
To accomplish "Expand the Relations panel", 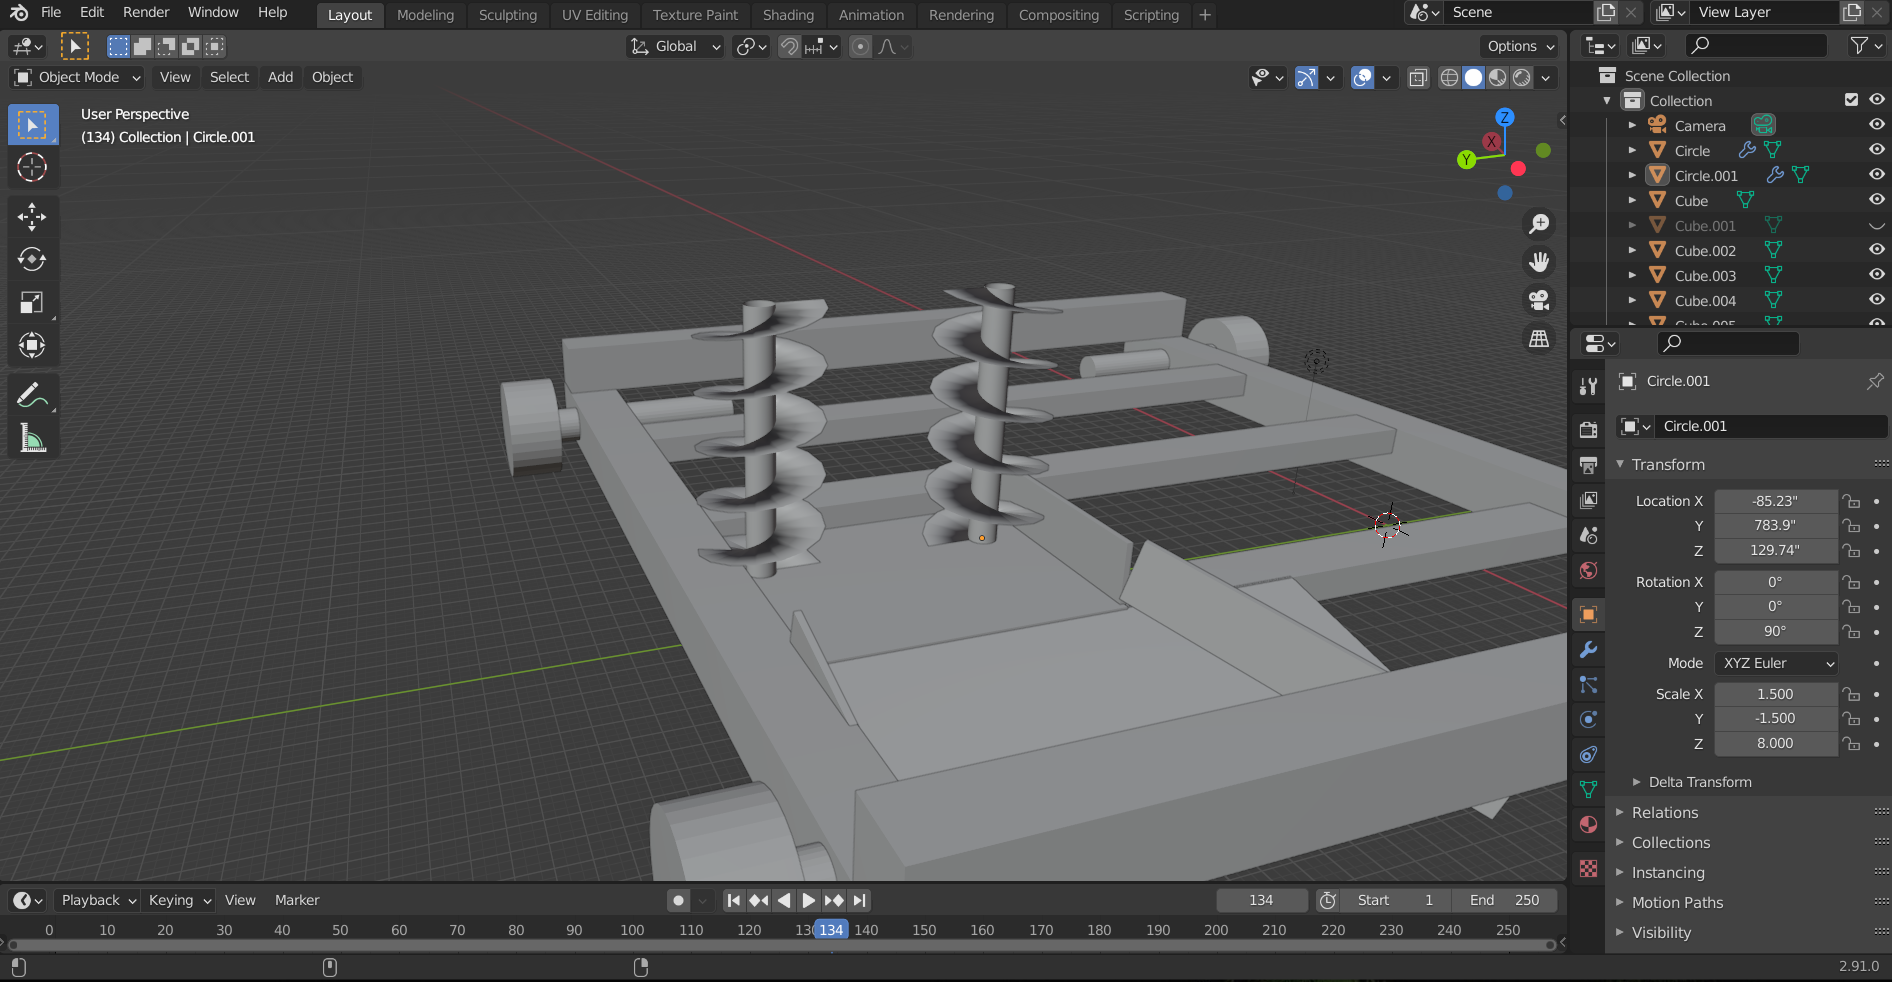I will pos(1664,813).
